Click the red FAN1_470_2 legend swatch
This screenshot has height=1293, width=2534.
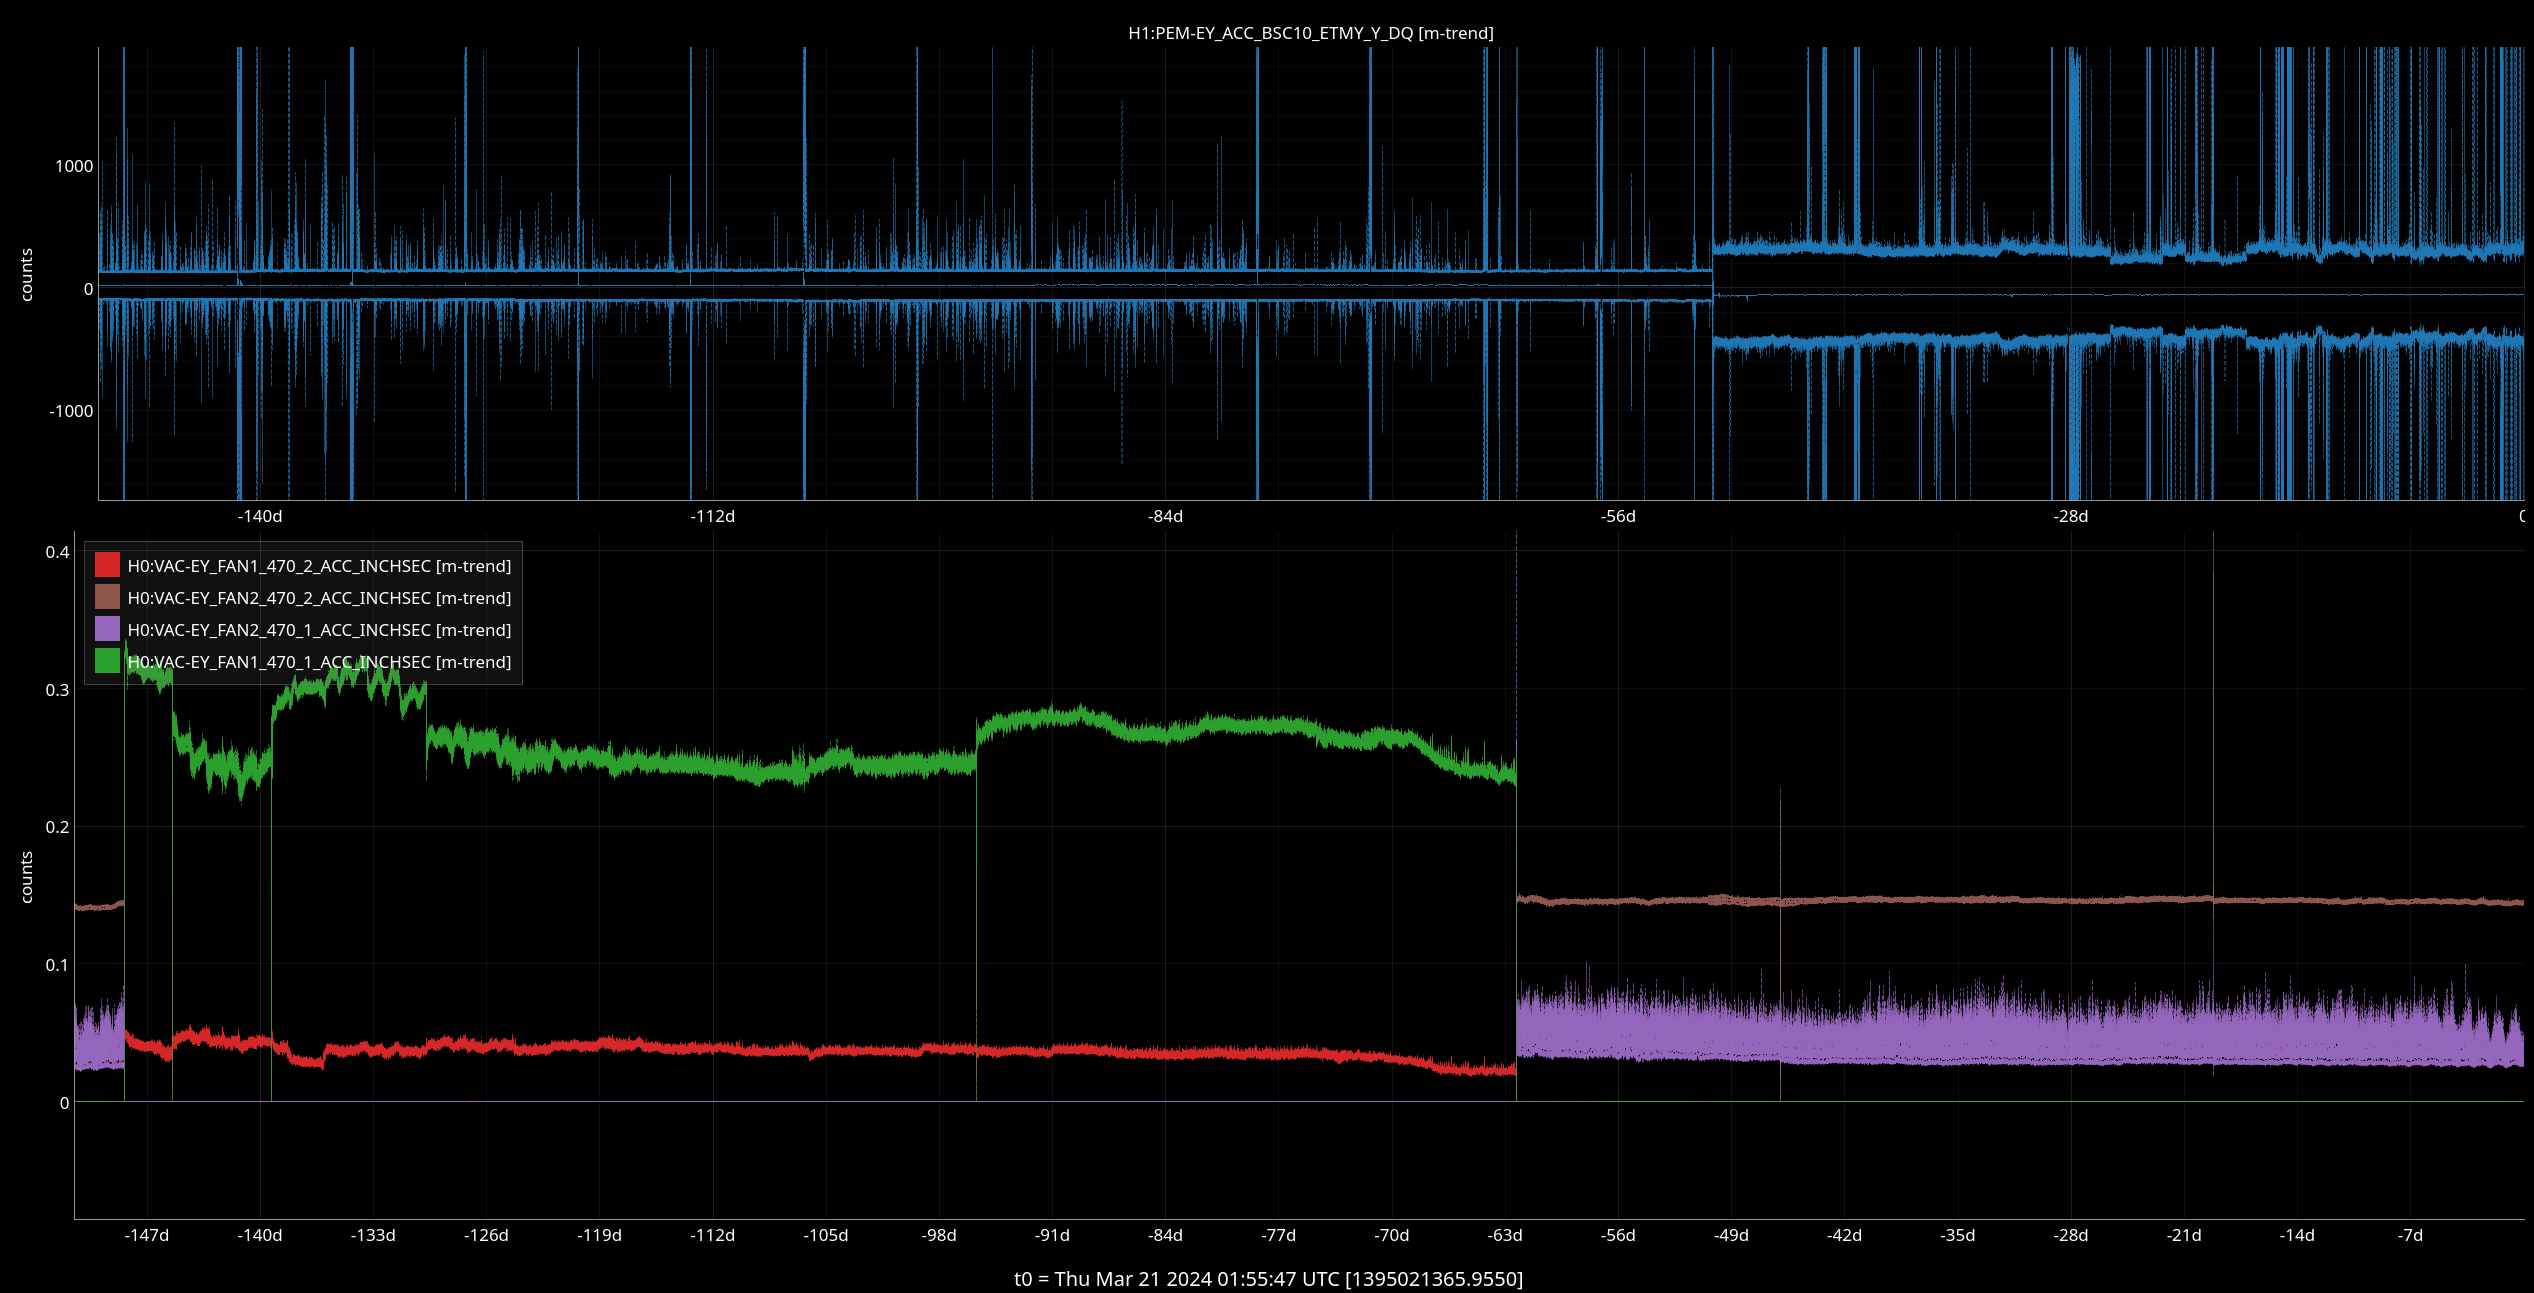[x=107, y=565]
